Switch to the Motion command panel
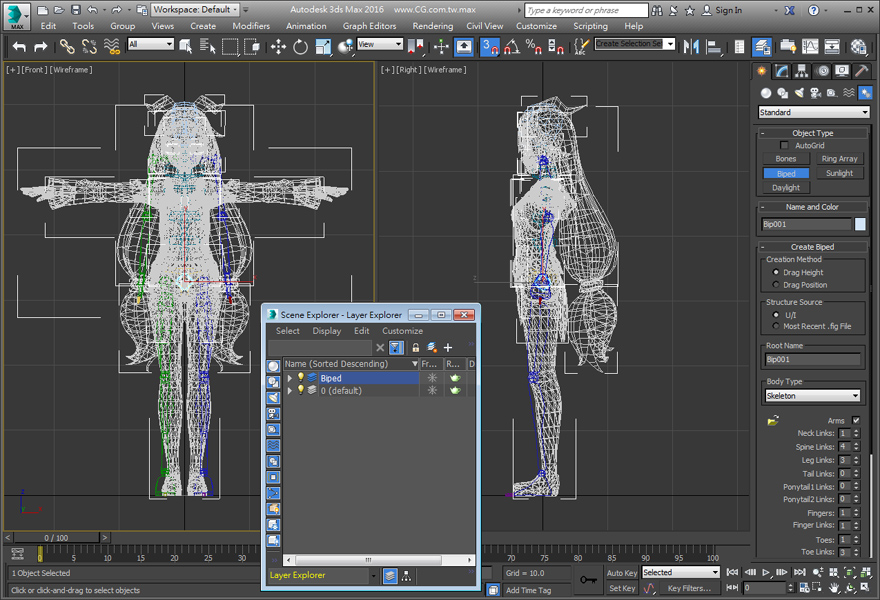Viewport: 880px width, 600px height. 823,71
